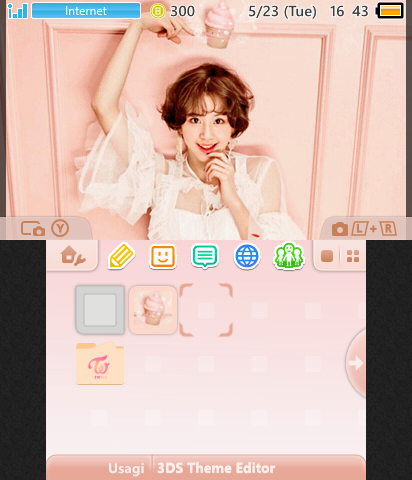The image size is (412, 480).
Task: Click the camera Y button shortcut
Action: [x=45, y=229]
